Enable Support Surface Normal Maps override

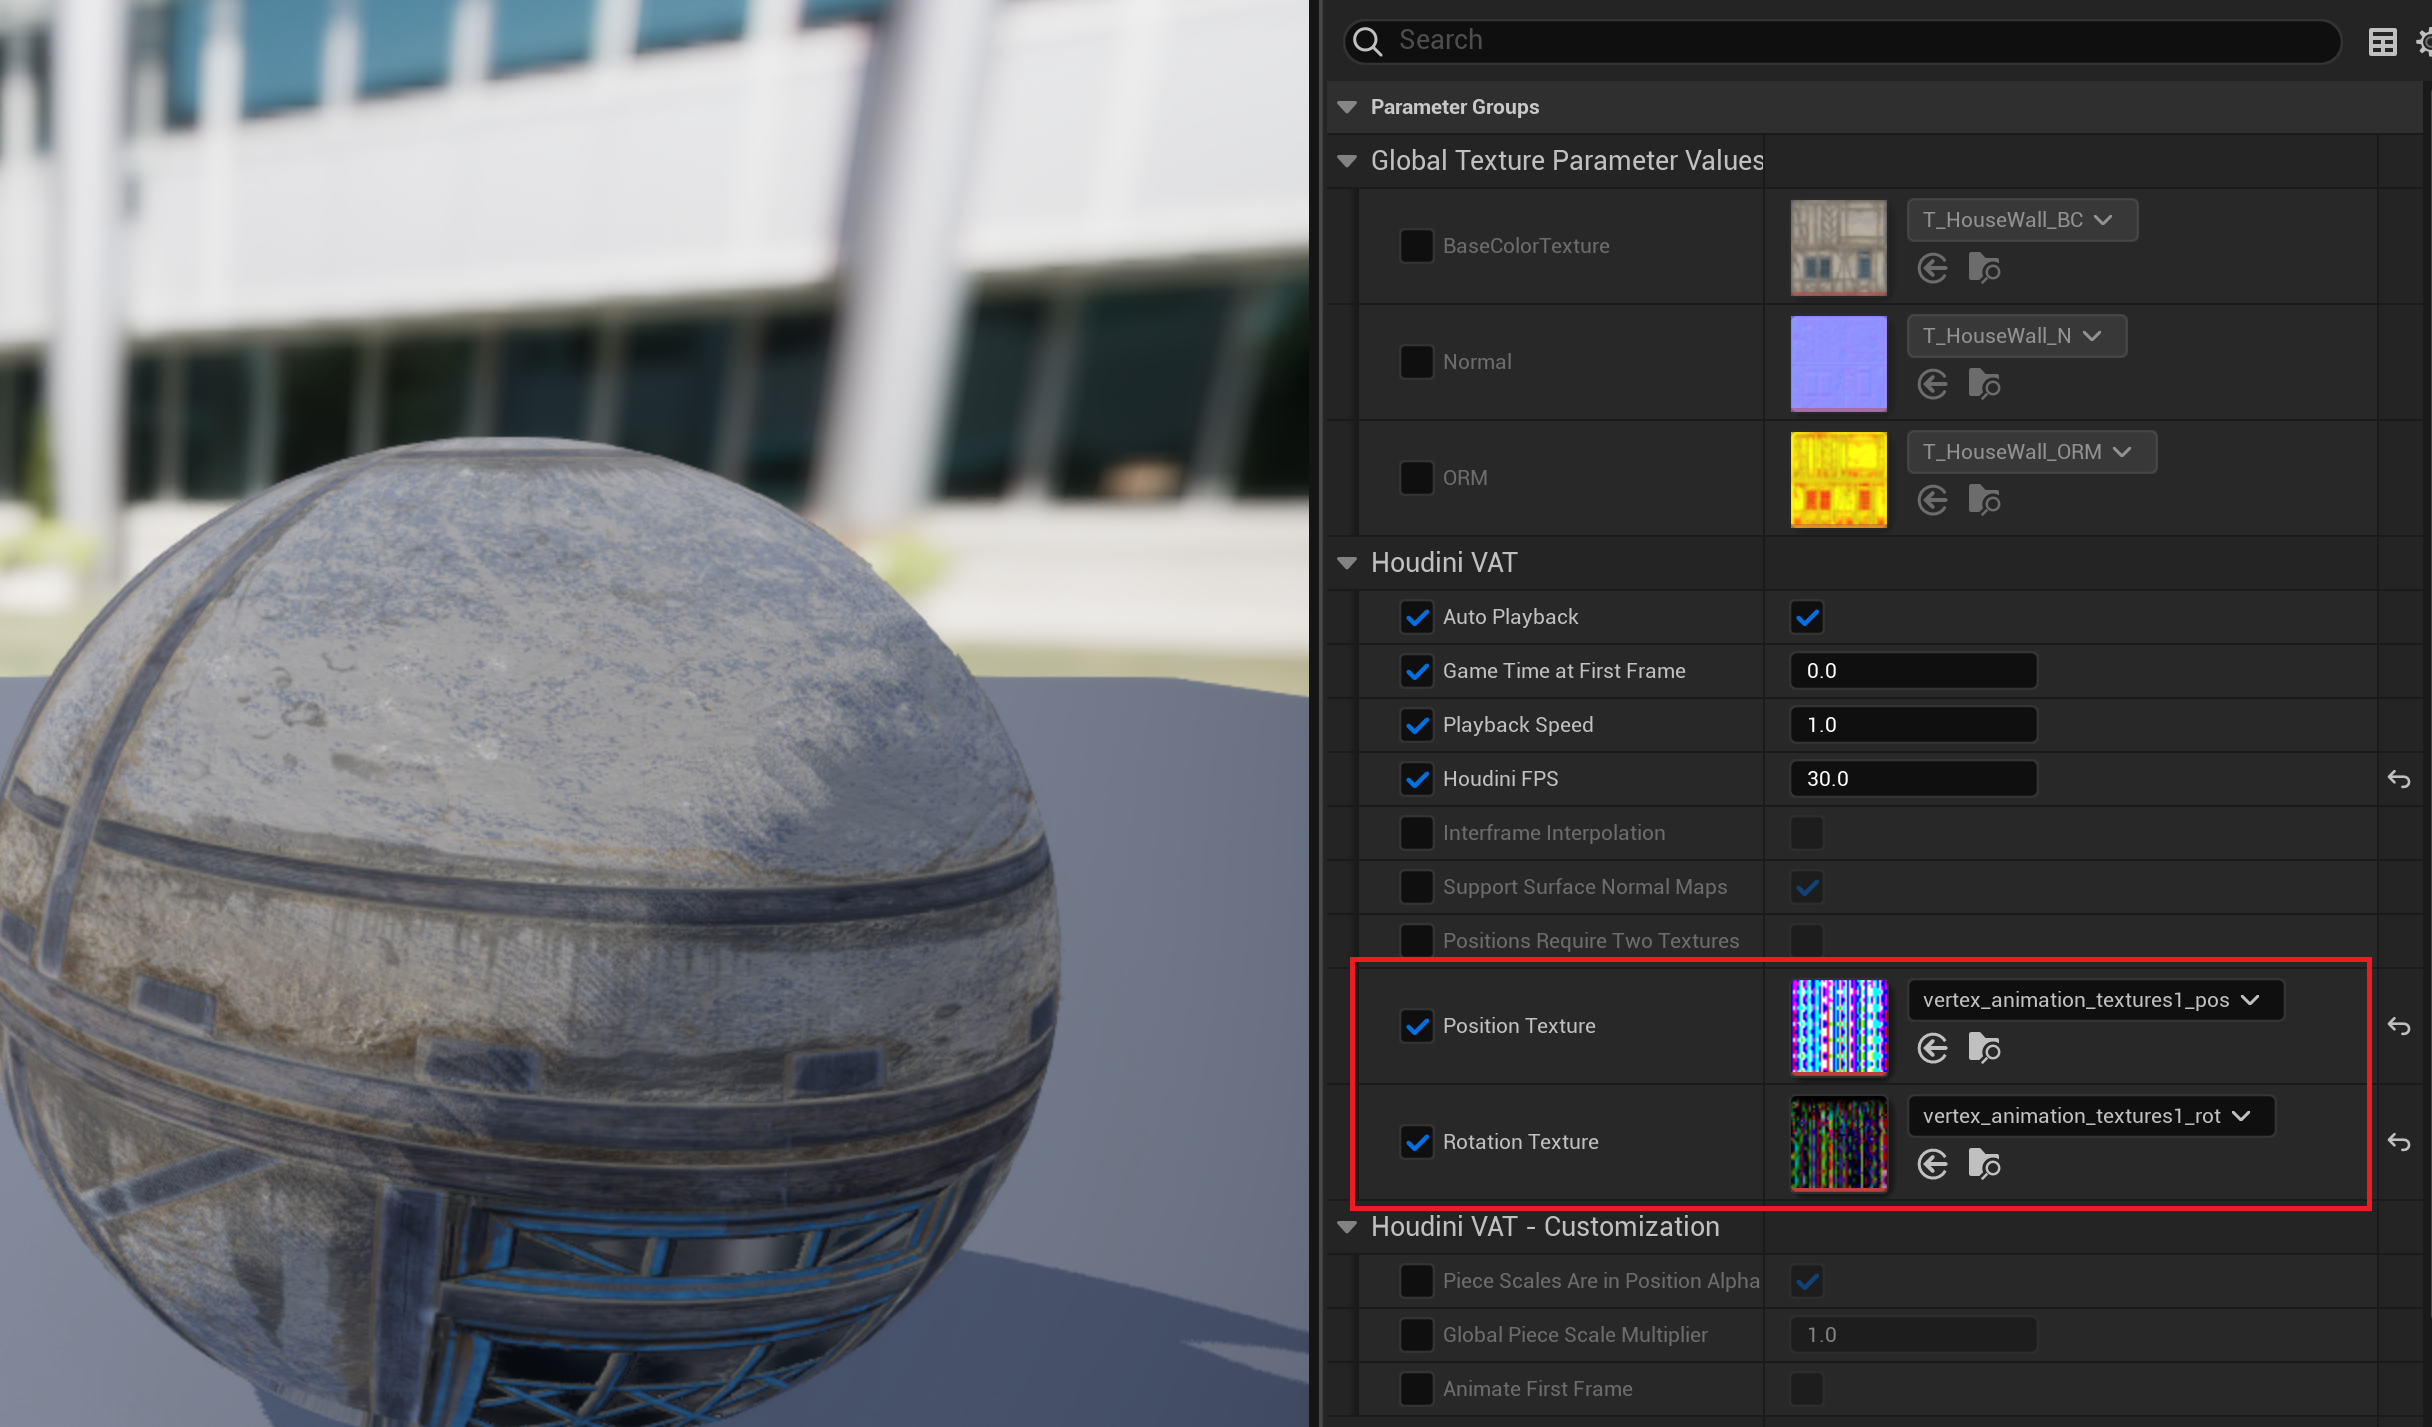pyautogui.click(x=1416, y=887)
